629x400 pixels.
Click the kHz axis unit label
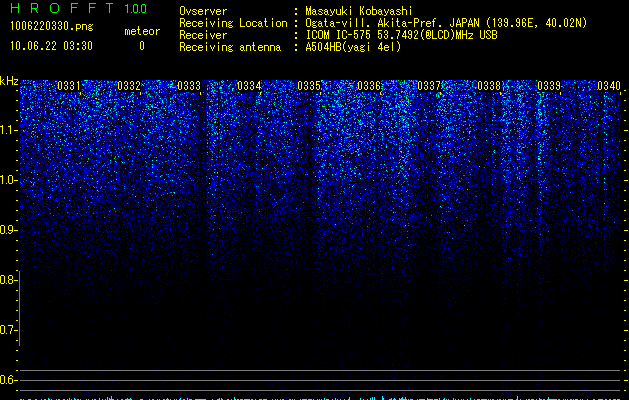[9, 81]
